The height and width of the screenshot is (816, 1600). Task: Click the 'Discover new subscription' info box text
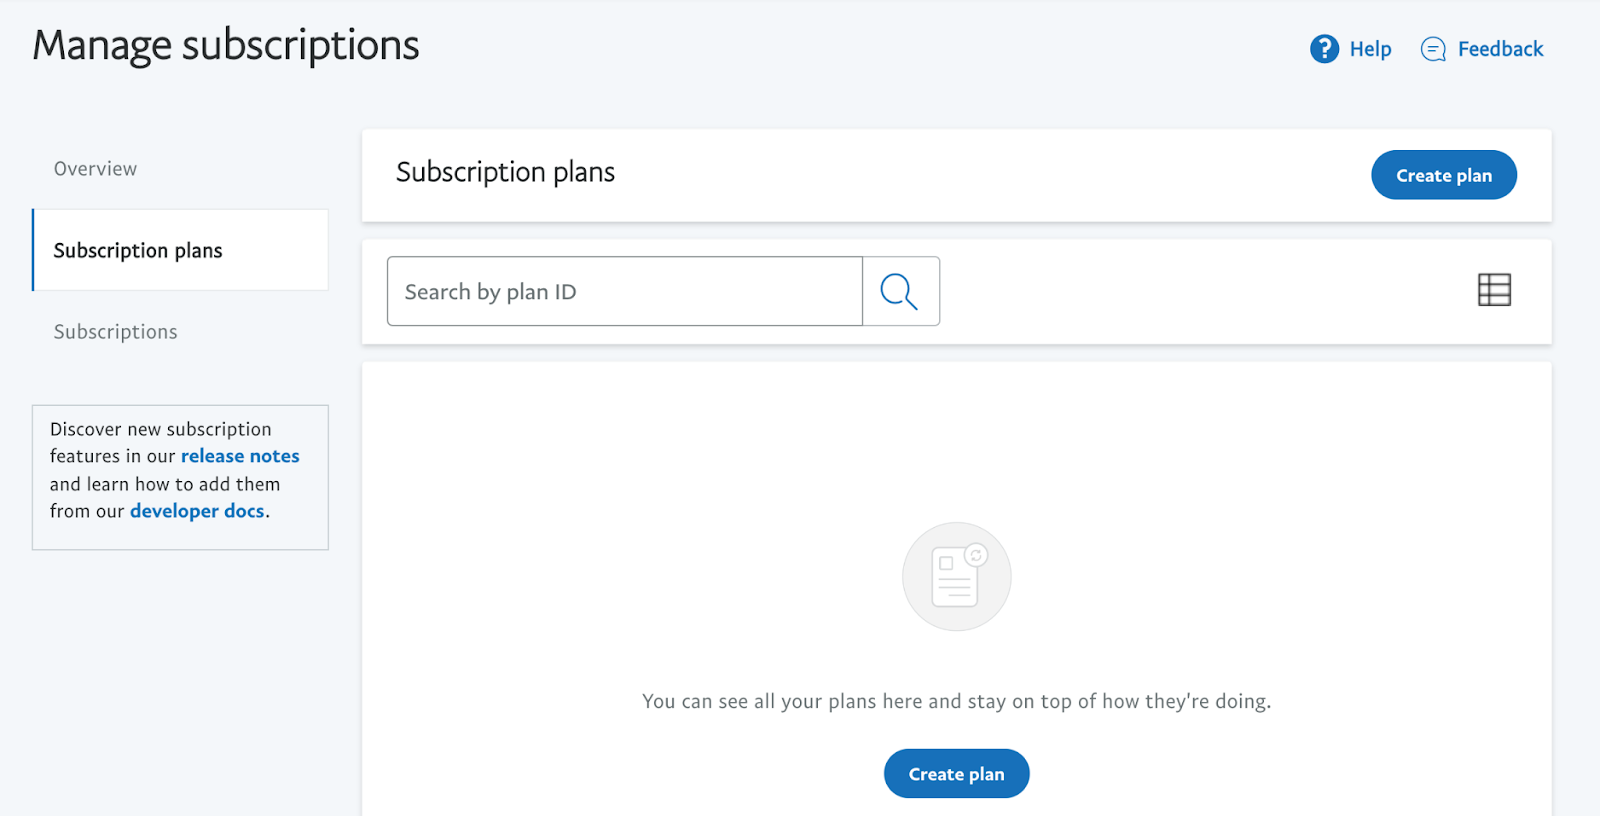pyautogui.click(x=161, y=429)
